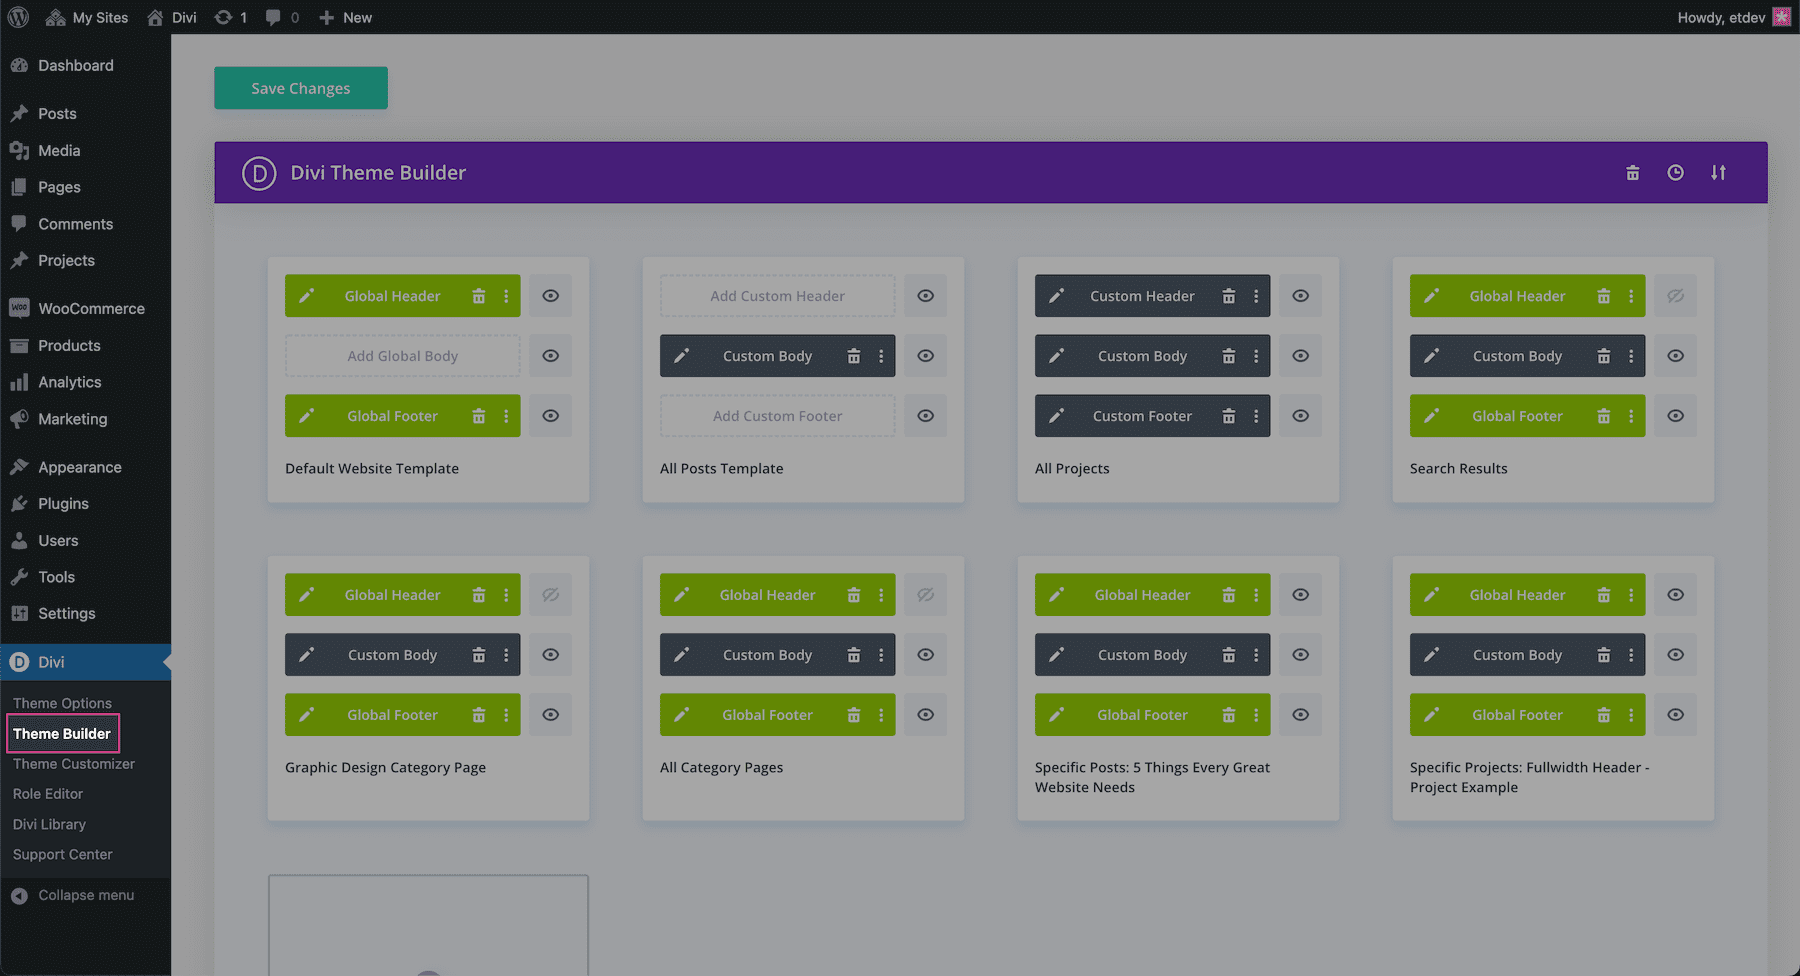Toggle visibility of the All Projects Custom Header
Screen dimensions: 1800x976
click(x=1300, y=295)
